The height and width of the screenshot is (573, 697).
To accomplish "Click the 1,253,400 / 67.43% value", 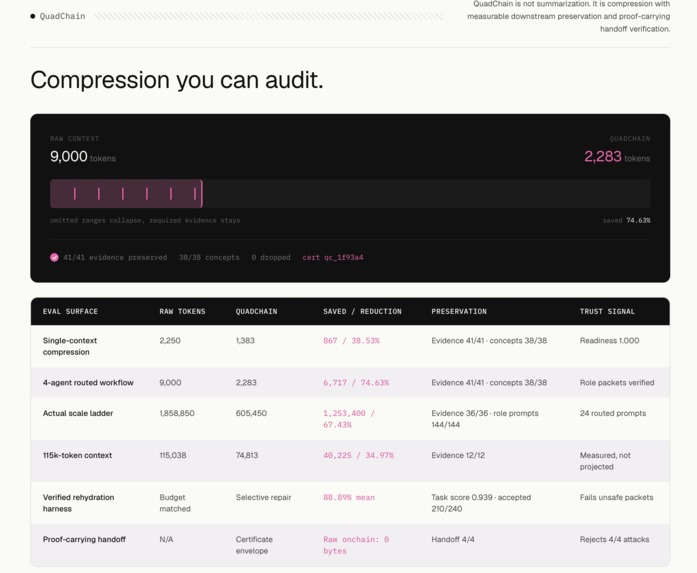I will (x=349, y=419).
